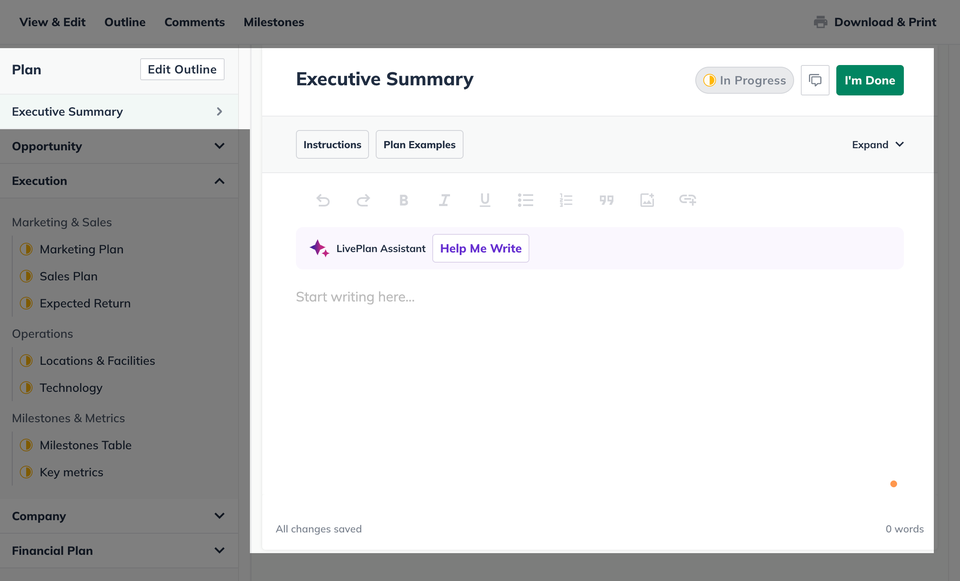The height and width of the screenshot is (581, 960).
Task: Switch to the View & Edit tab
Action: pyautogui.click(x=53, y=22)
